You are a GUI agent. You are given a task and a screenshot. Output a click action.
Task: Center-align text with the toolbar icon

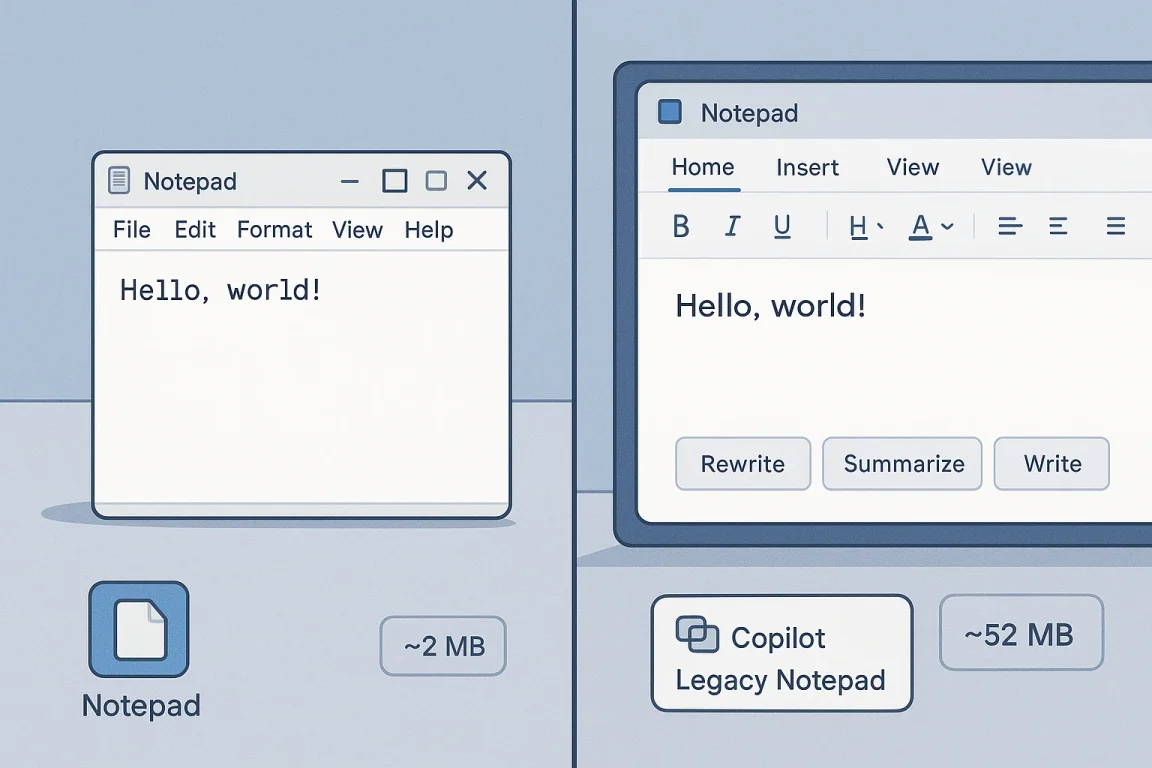(x=1058, y=226)
